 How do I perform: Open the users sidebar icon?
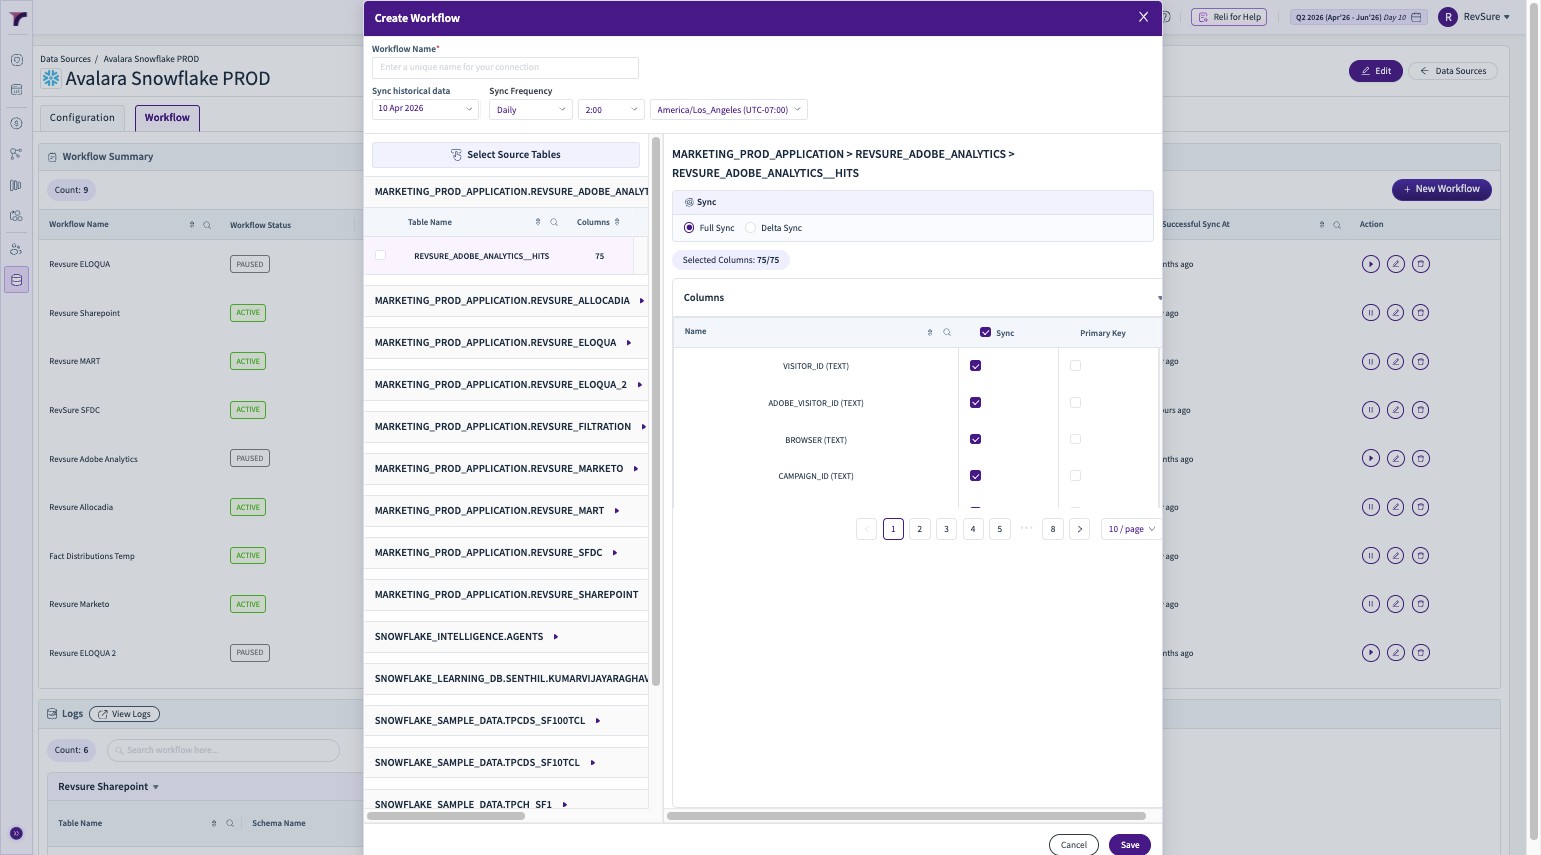[x=16, y=249]
